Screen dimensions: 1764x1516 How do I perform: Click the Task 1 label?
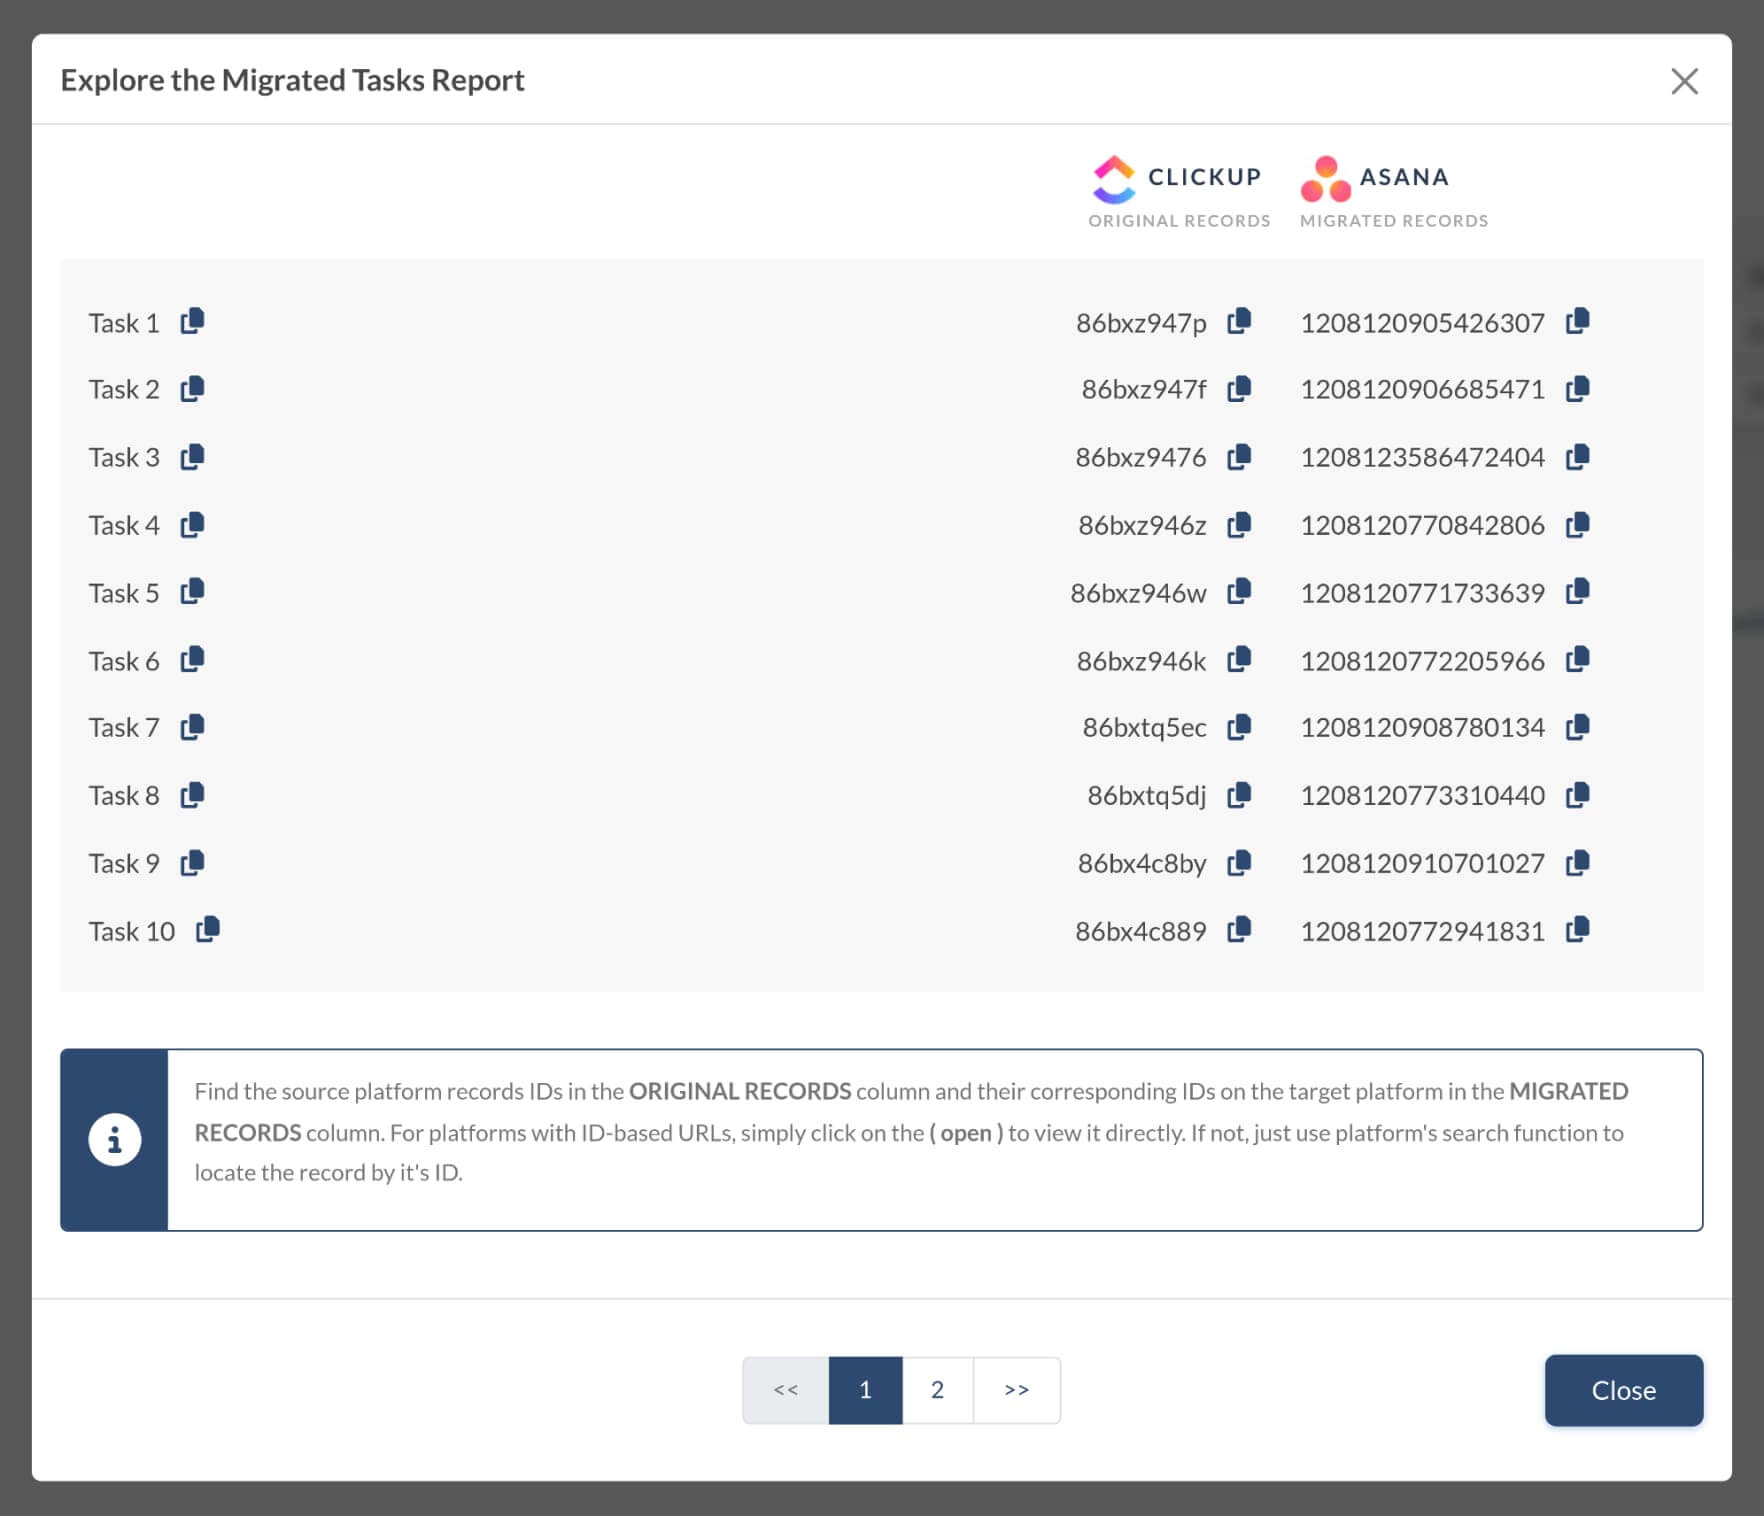[124, 322]
